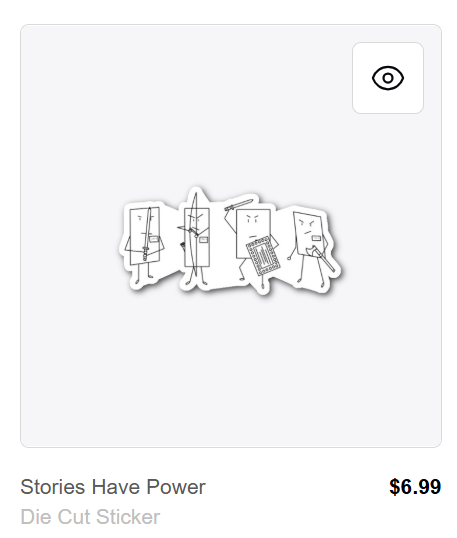The image size is (457, 538).
Task: Click the tilted character holding the axe
Action: (310, 247)
